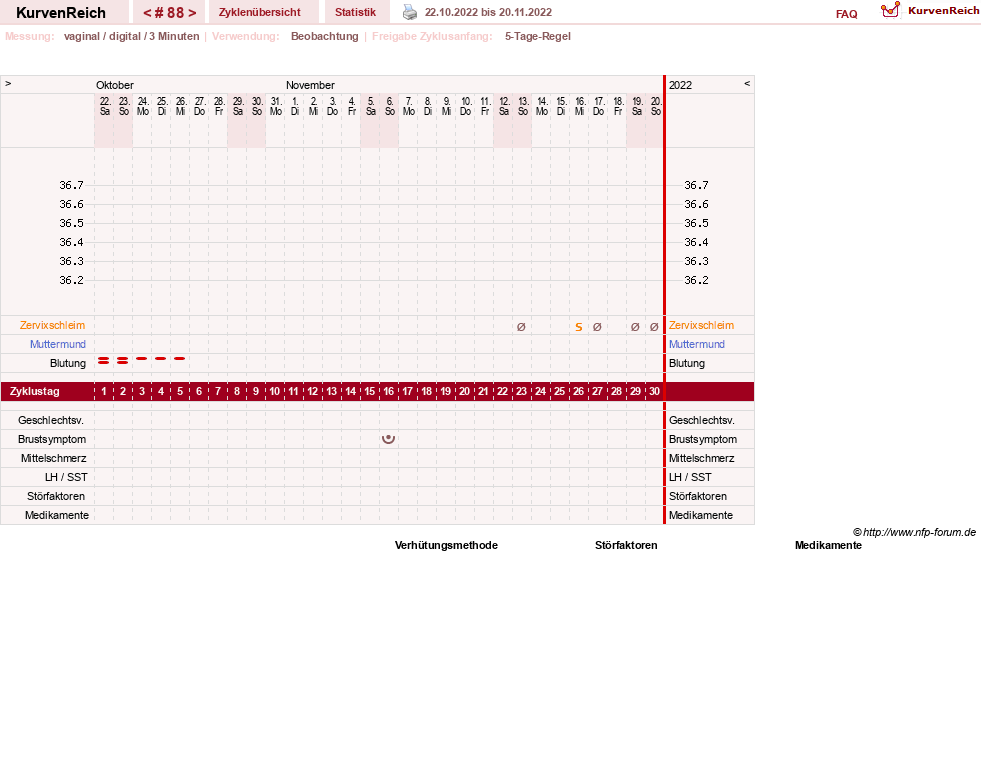981x784 pixels.
Task: Click the Ø mucus symbol on cycle day 23
Action: coord(521,327)
